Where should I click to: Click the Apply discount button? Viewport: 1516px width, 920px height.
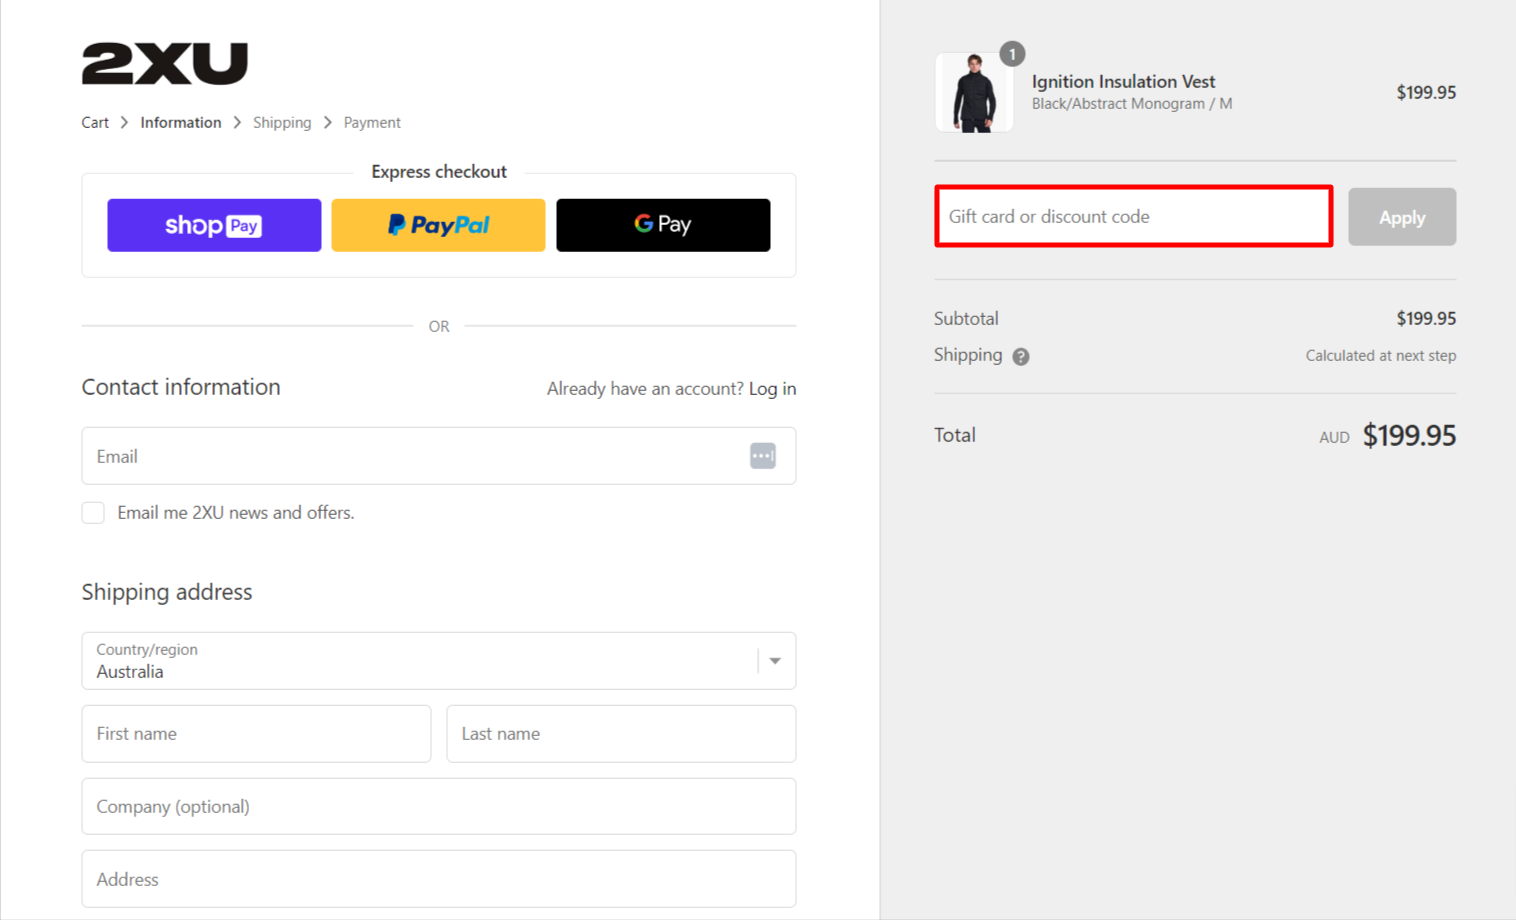[x=1402, y=217]
